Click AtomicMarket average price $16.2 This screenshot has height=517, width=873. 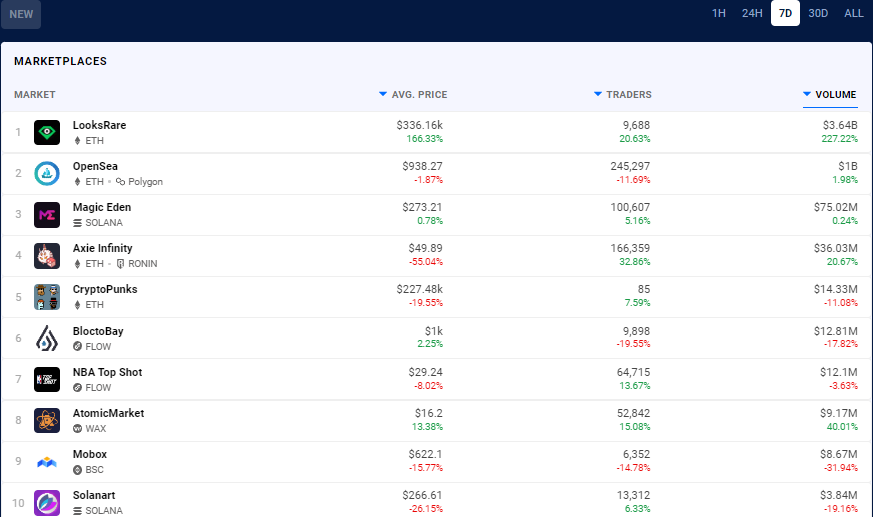tap(429, 413)
